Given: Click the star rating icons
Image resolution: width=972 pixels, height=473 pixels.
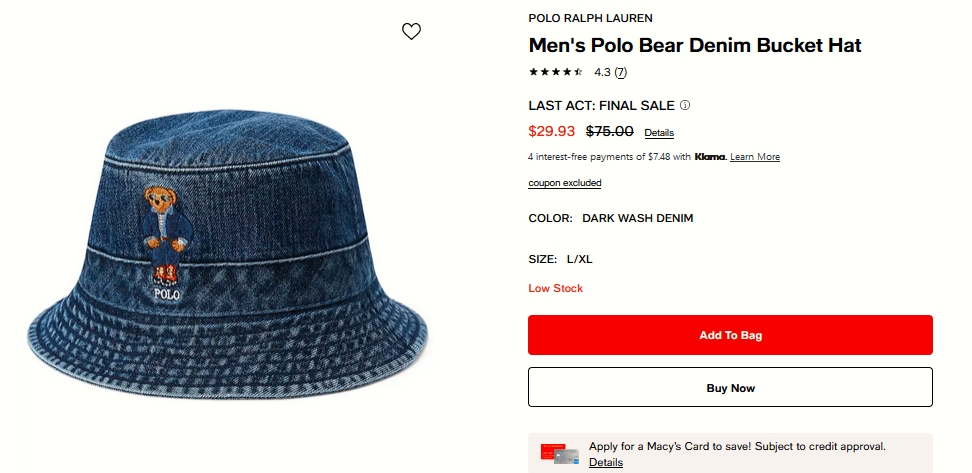Looking at the screenshot, I should (x=556, y=72).
